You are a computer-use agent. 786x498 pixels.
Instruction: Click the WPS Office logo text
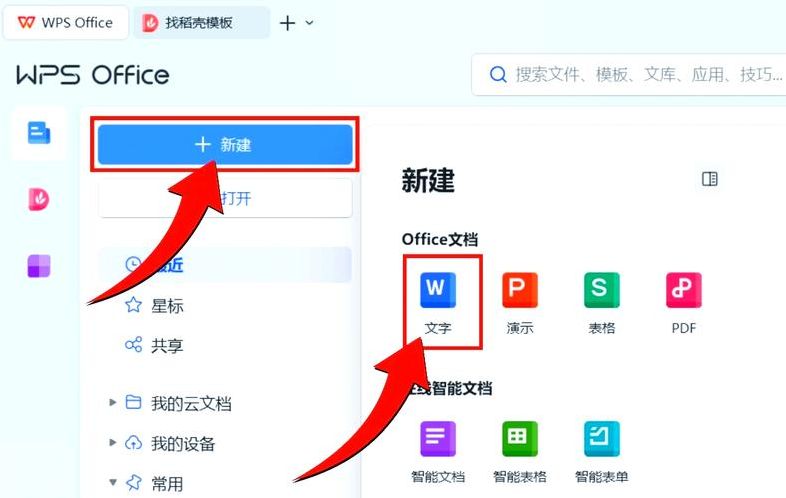pos(93,75)
